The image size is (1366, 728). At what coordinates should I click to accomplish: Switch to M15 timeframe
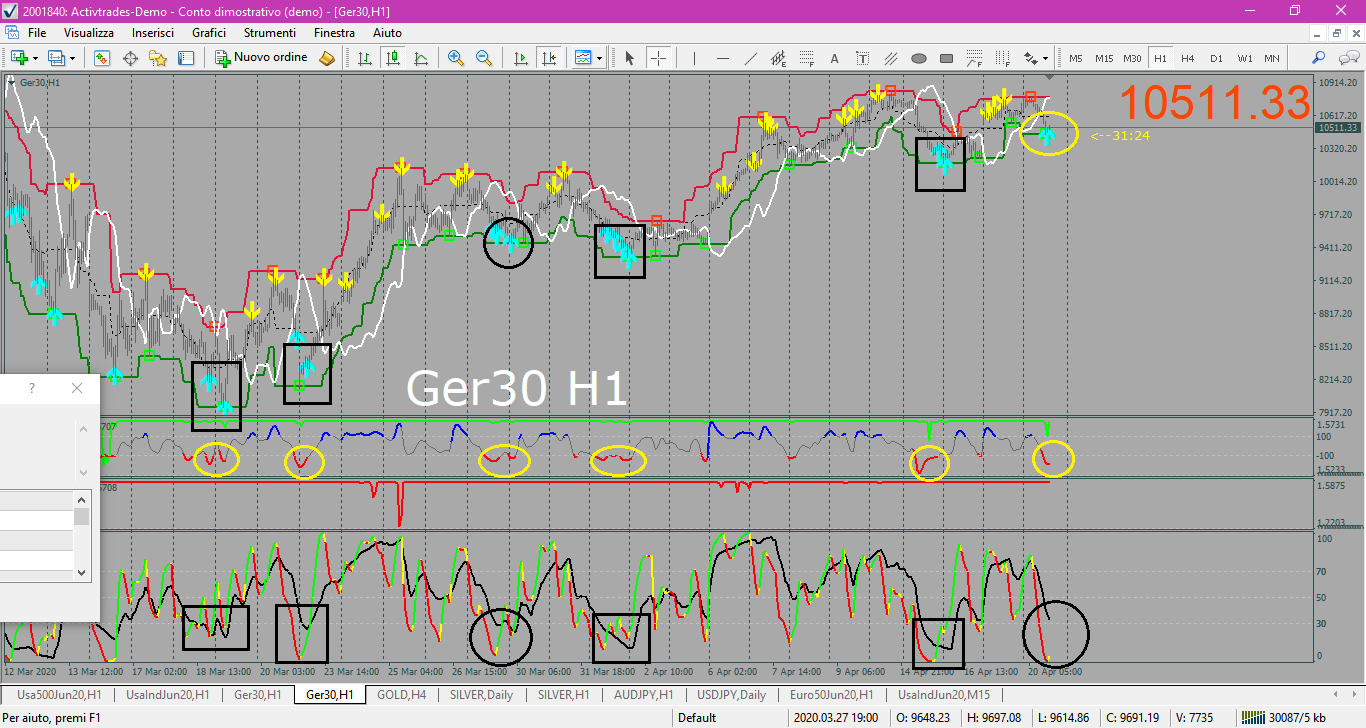[1104, 58]
